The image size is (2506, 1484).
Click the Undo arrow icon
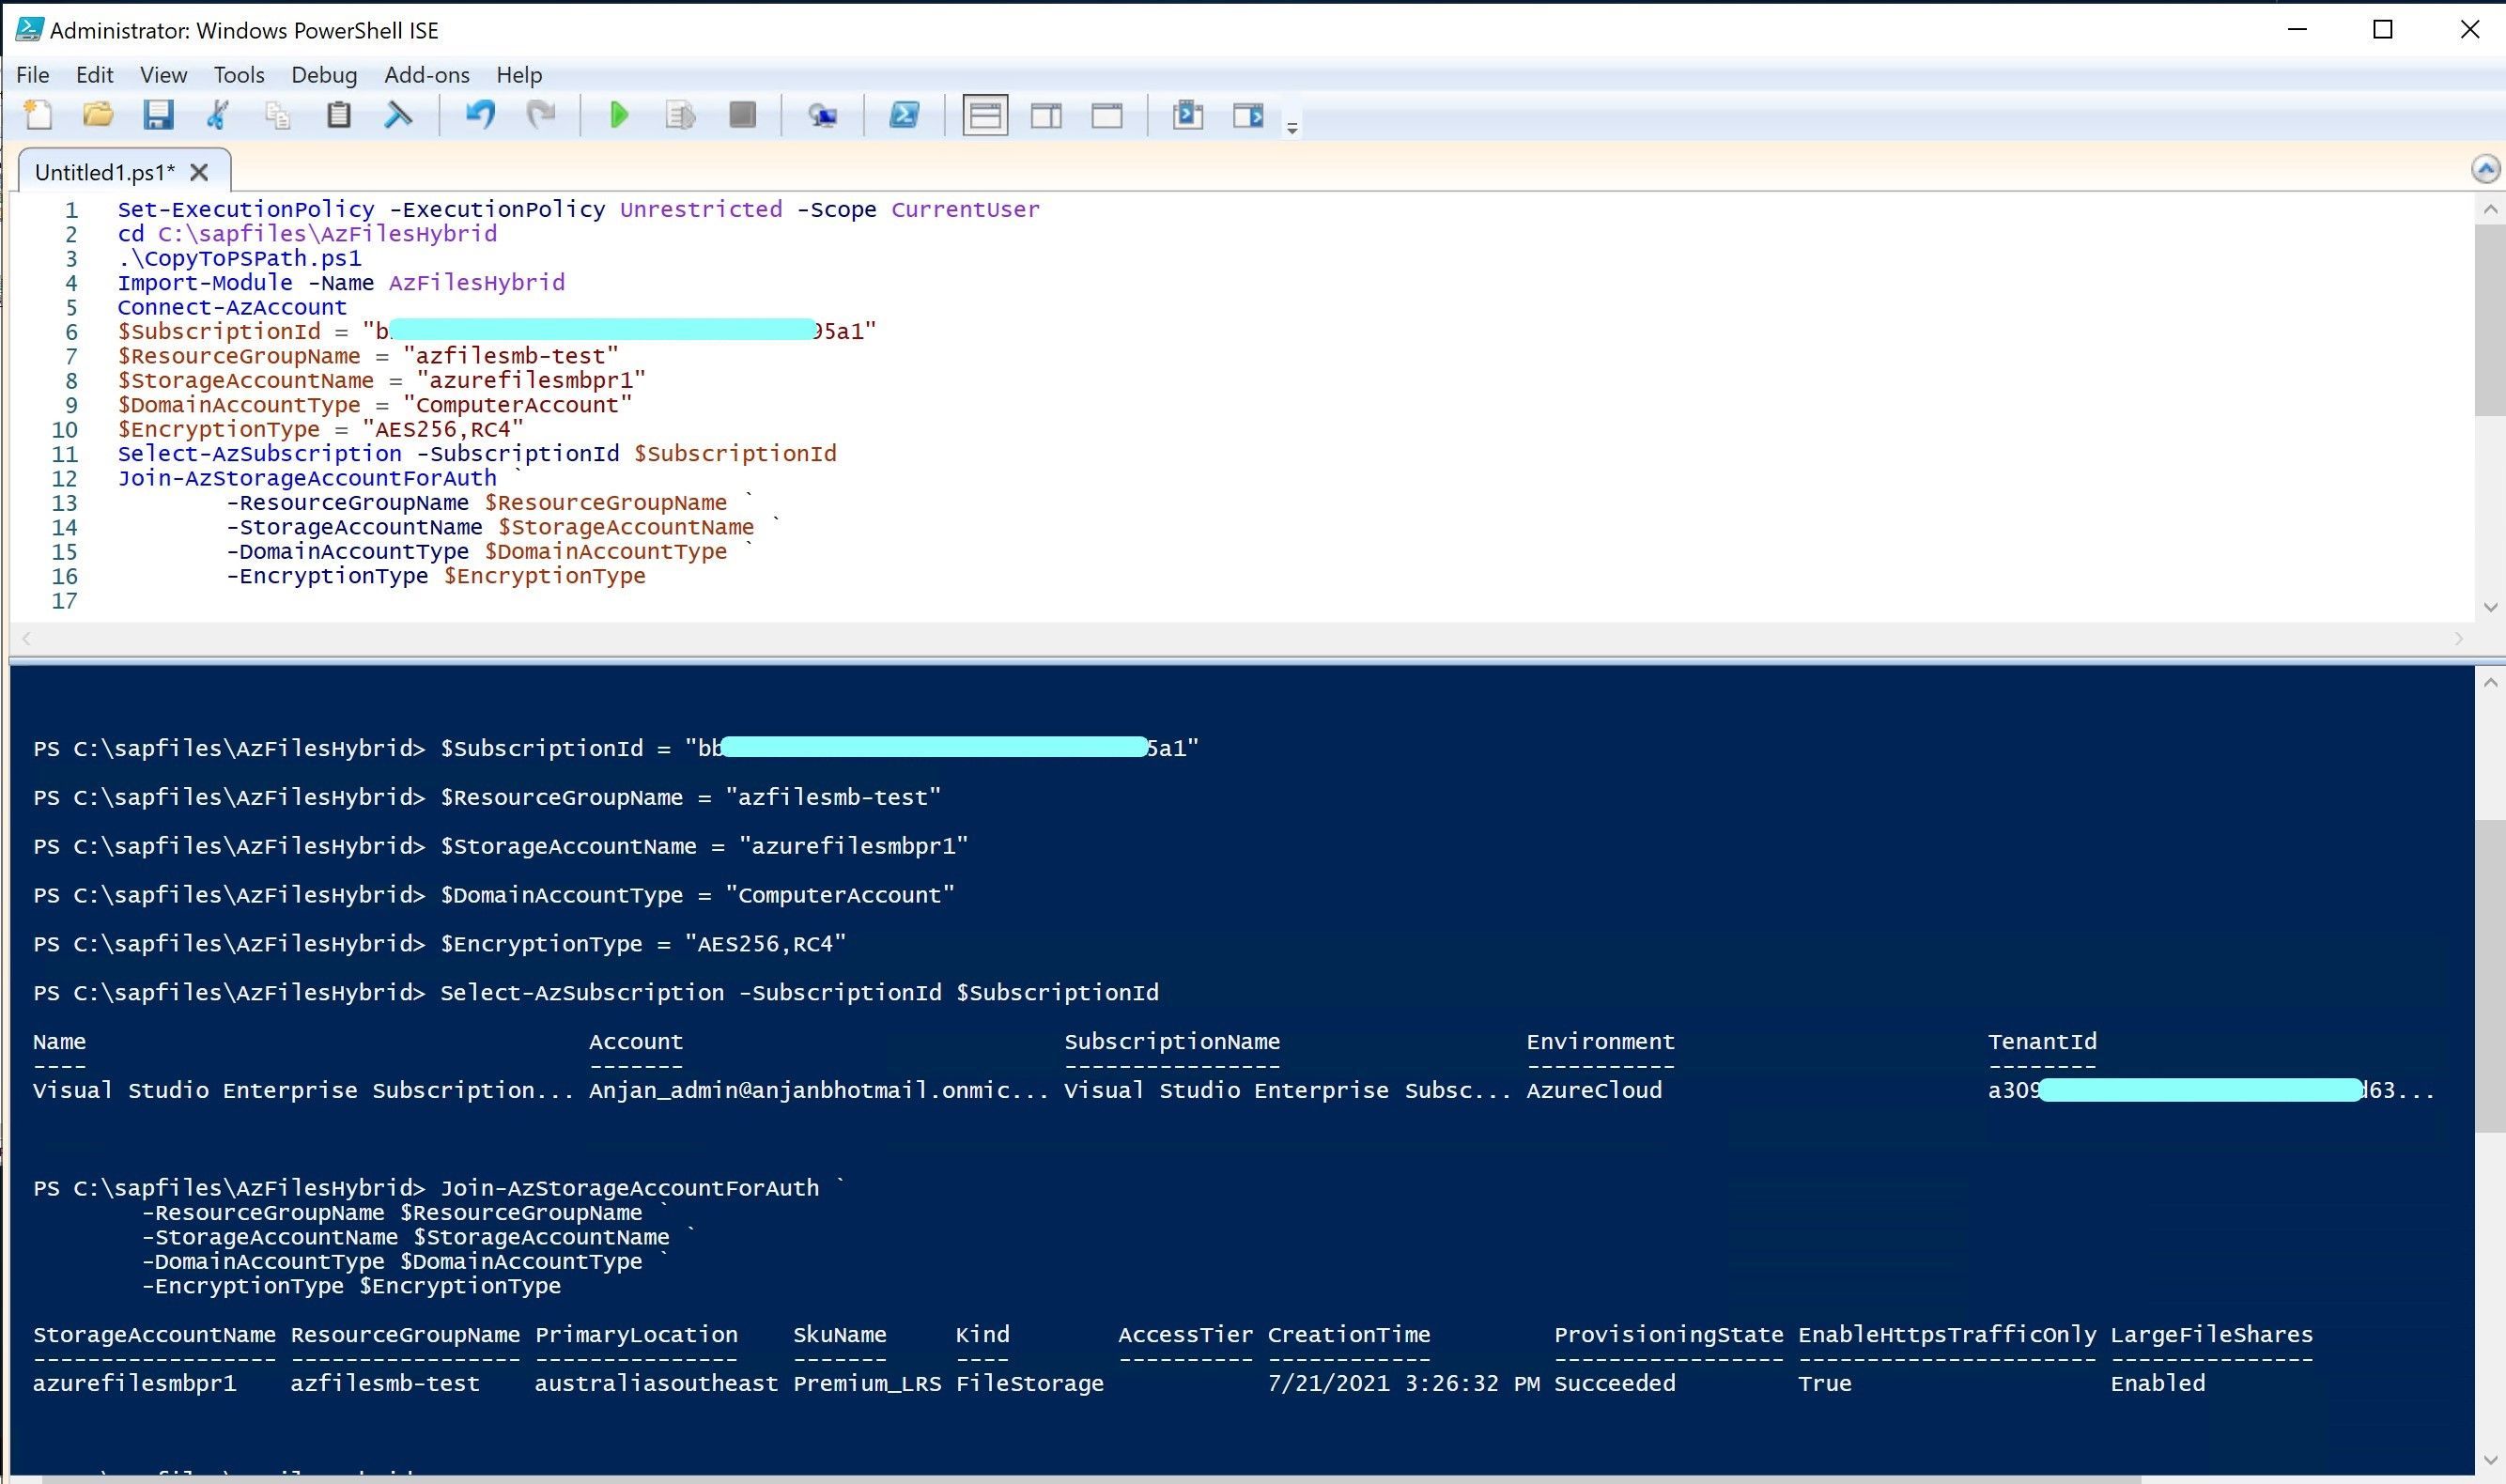pos(480,115)
